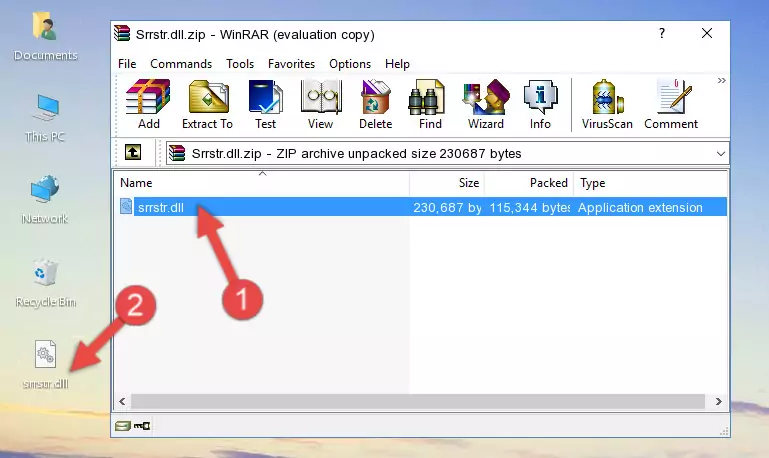
Task: Click the question mark help button
Action: click(662, 33)
